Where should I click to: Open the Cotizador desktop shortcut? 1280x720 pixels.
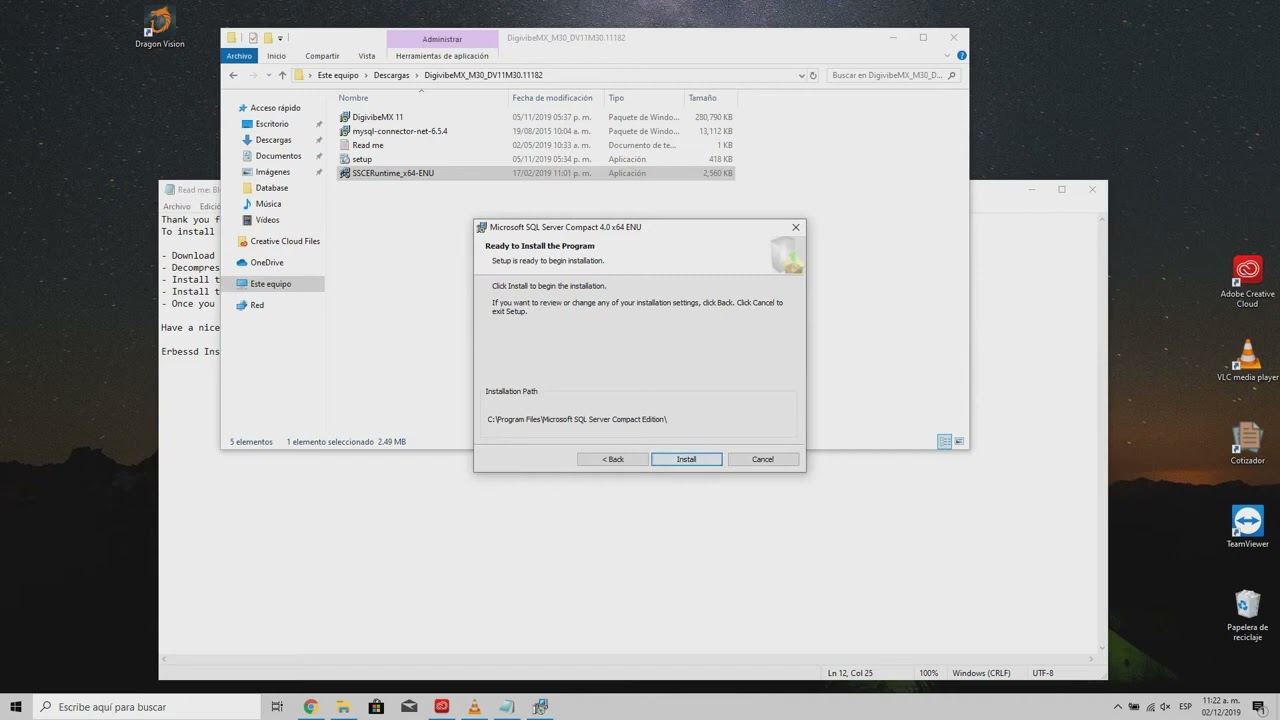tap(1247, 444)
